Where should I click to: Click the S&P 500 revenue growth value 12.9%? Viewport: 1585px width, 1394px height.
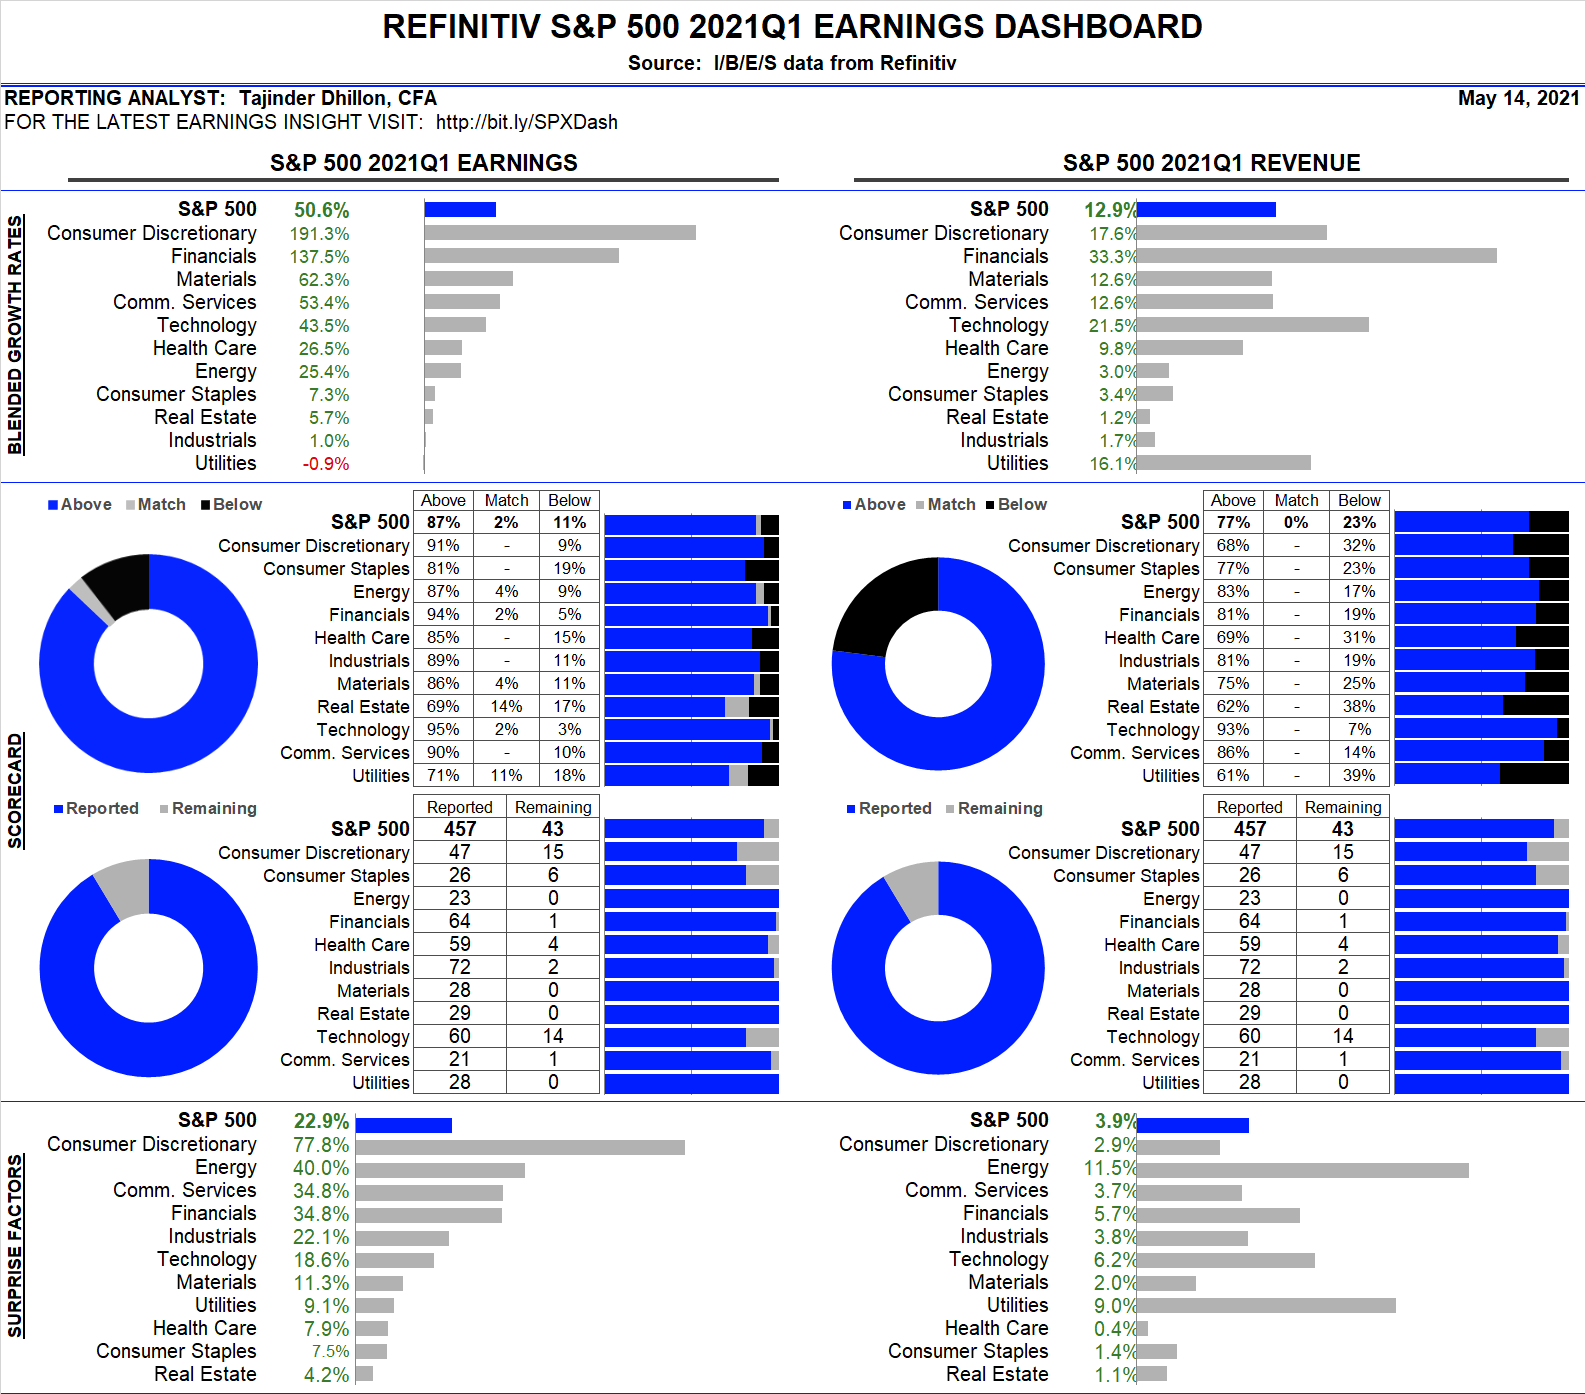pos(1110,210)
